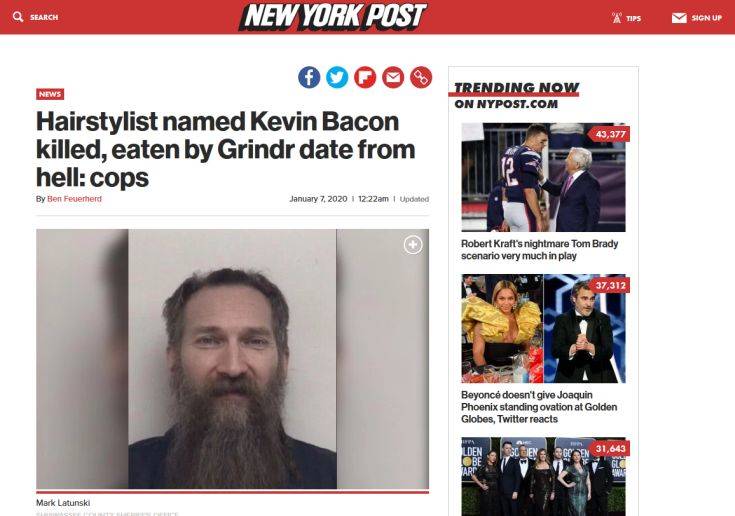This screenshot has height=516, width=735.
Task: Open the NEWS section tag
Action: click(x=50, y=94)
